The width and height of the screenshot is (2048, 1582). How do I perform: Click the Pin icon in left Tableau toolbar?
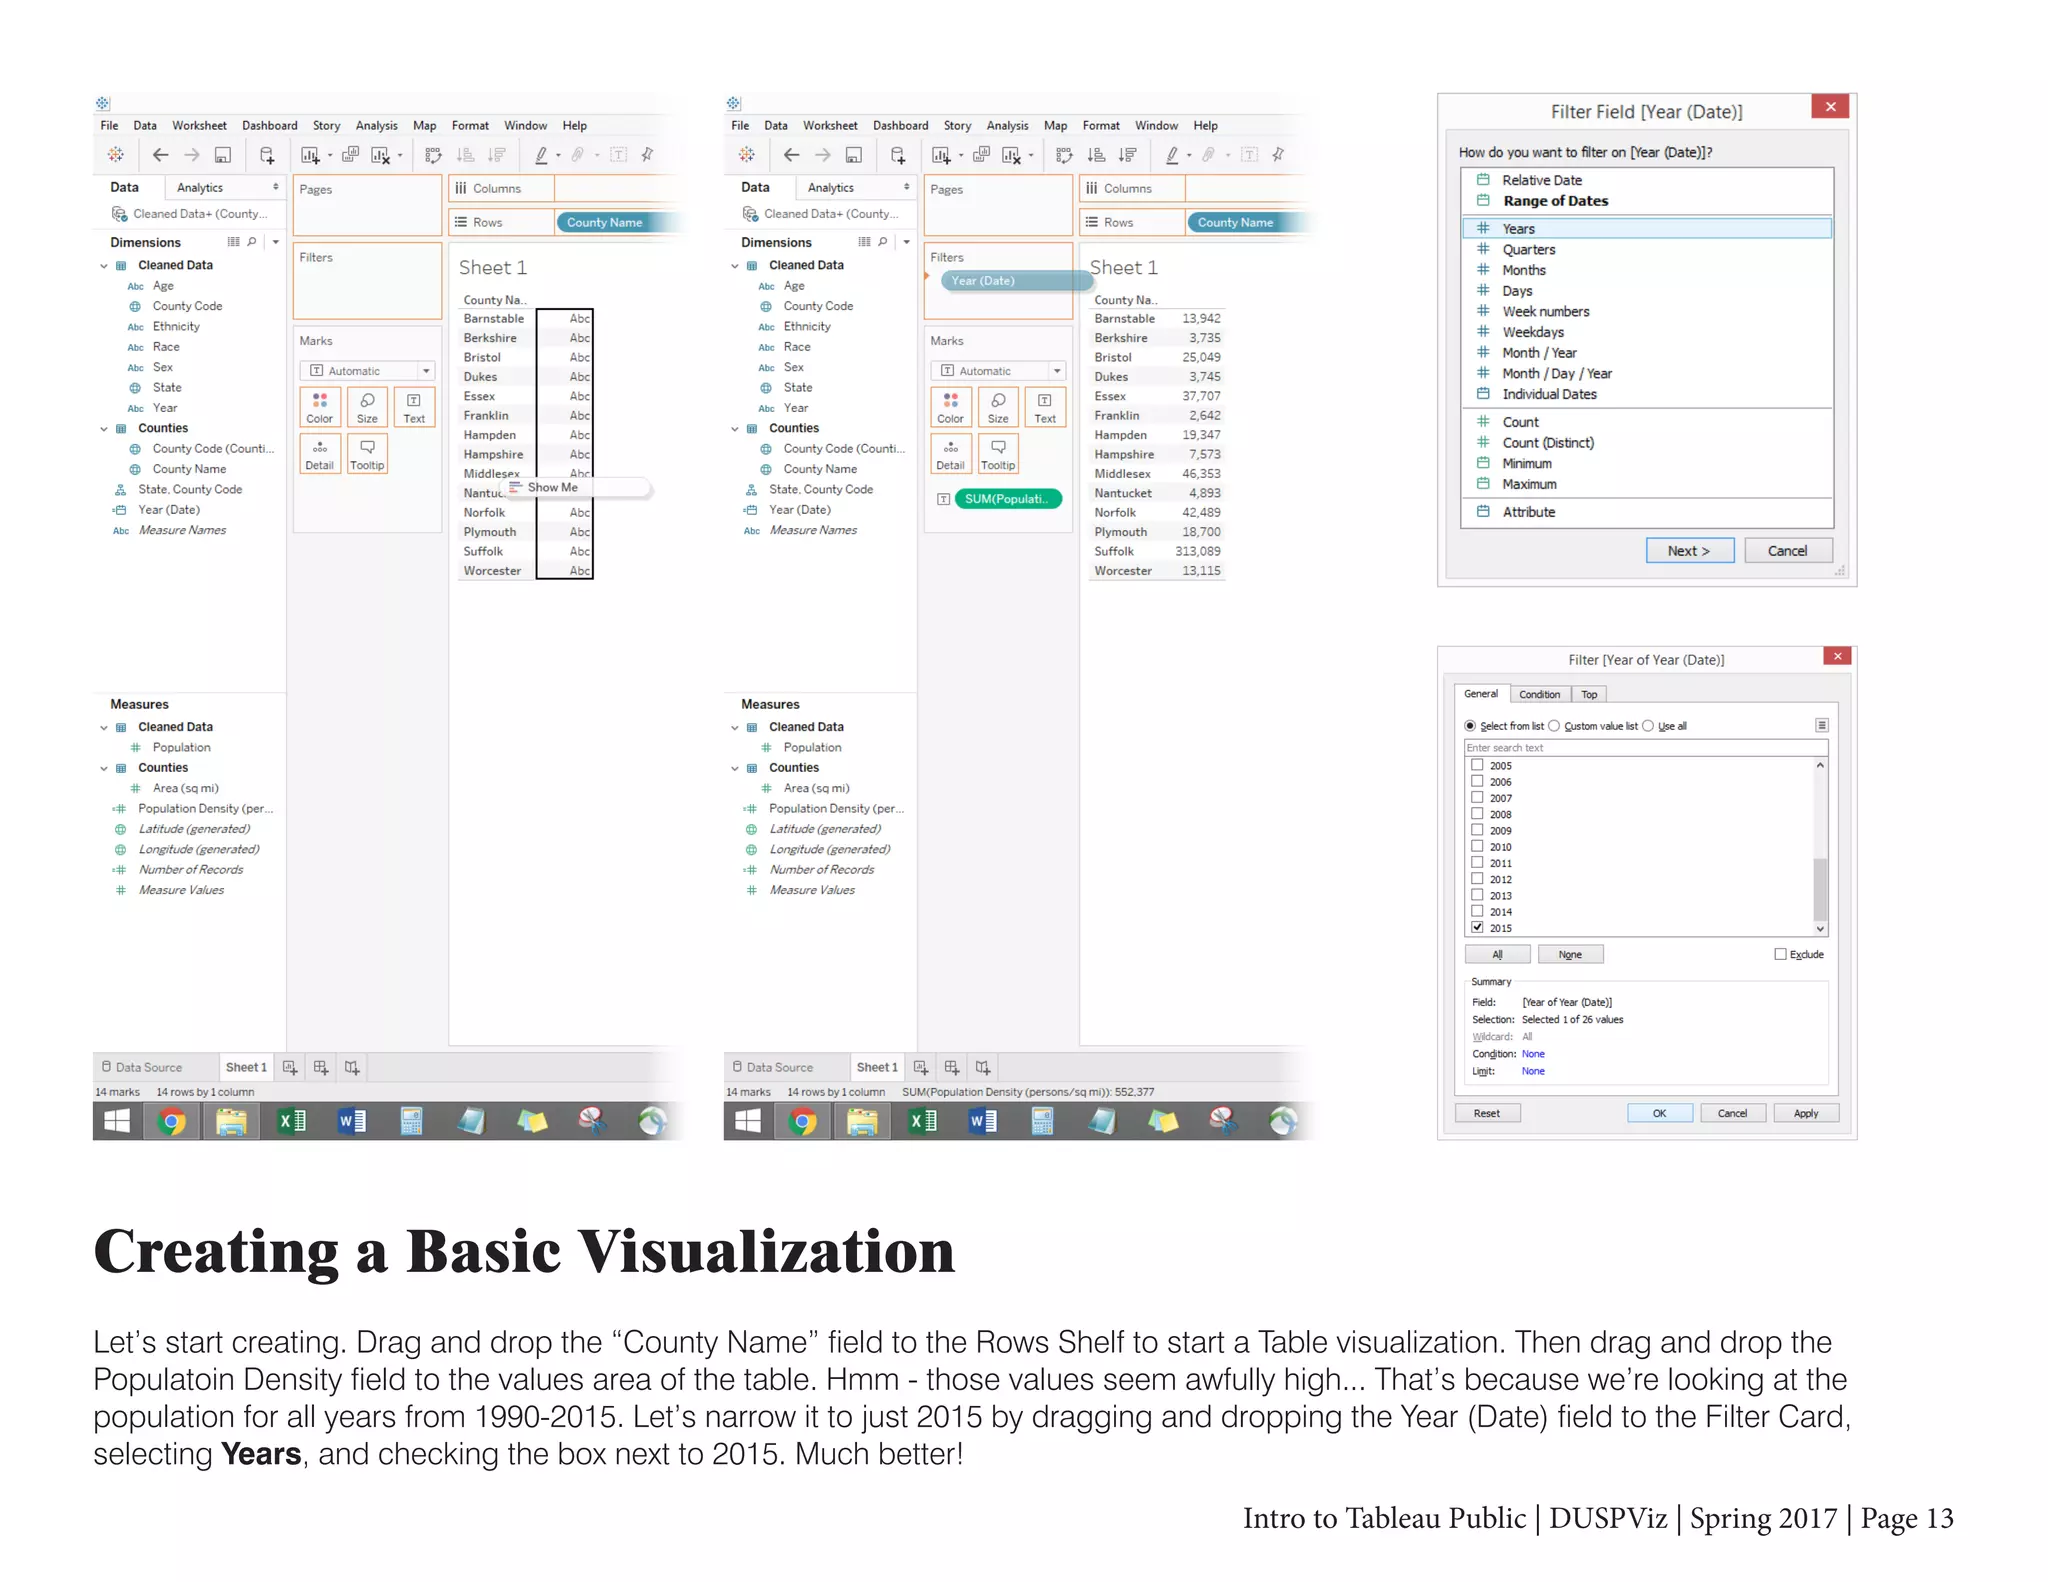click(648, 155)
